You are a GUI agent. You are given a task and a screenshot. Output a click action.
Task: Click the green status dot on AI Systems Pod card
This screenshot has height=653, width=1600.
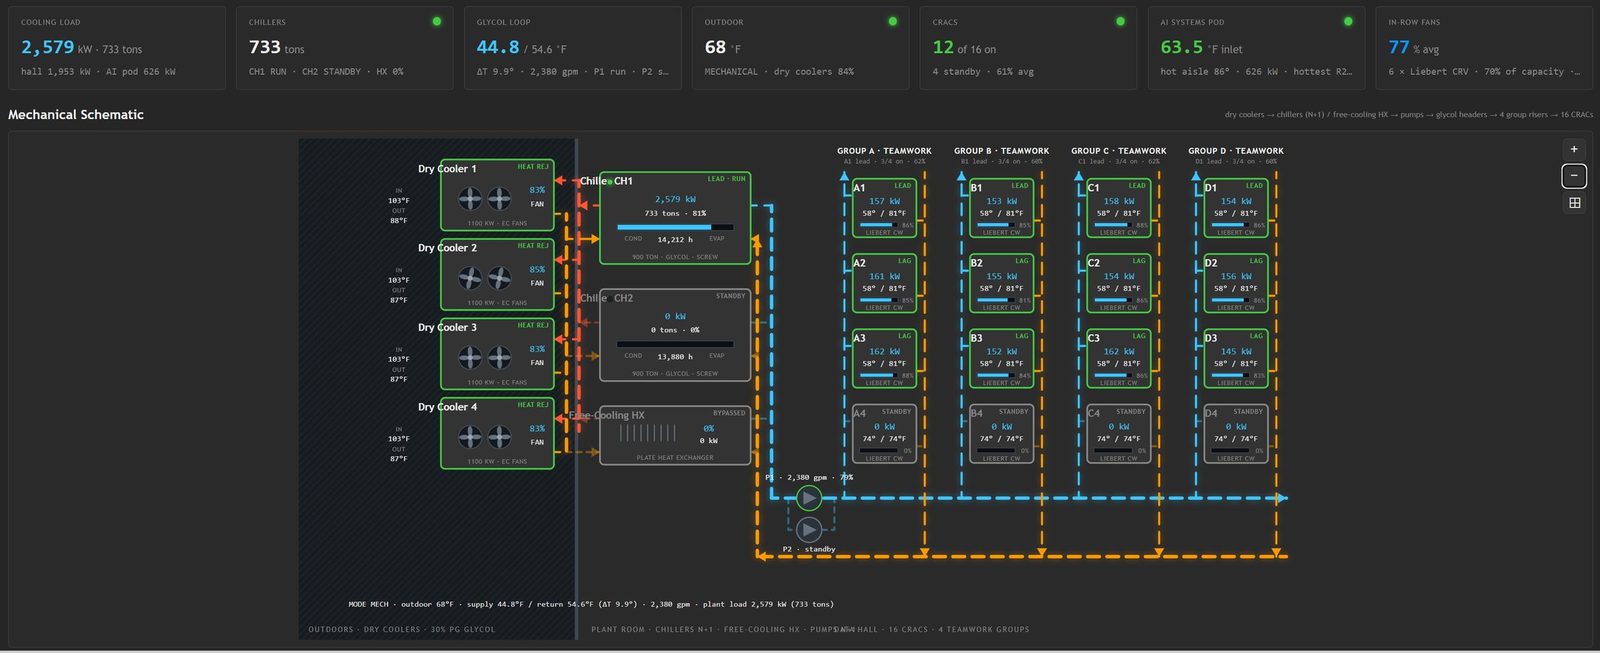1348,21
